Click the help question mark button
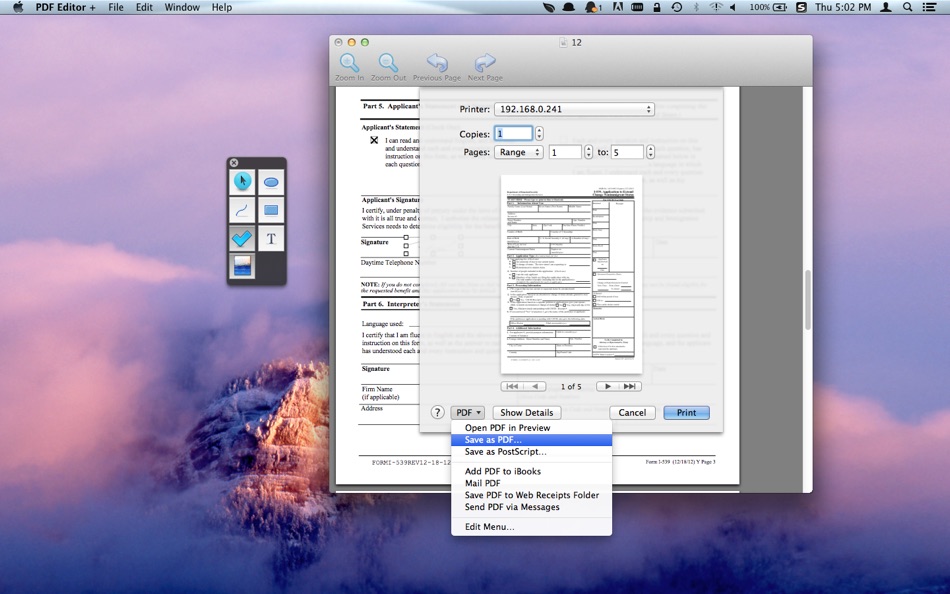The image size is (950, 594). 437,412
